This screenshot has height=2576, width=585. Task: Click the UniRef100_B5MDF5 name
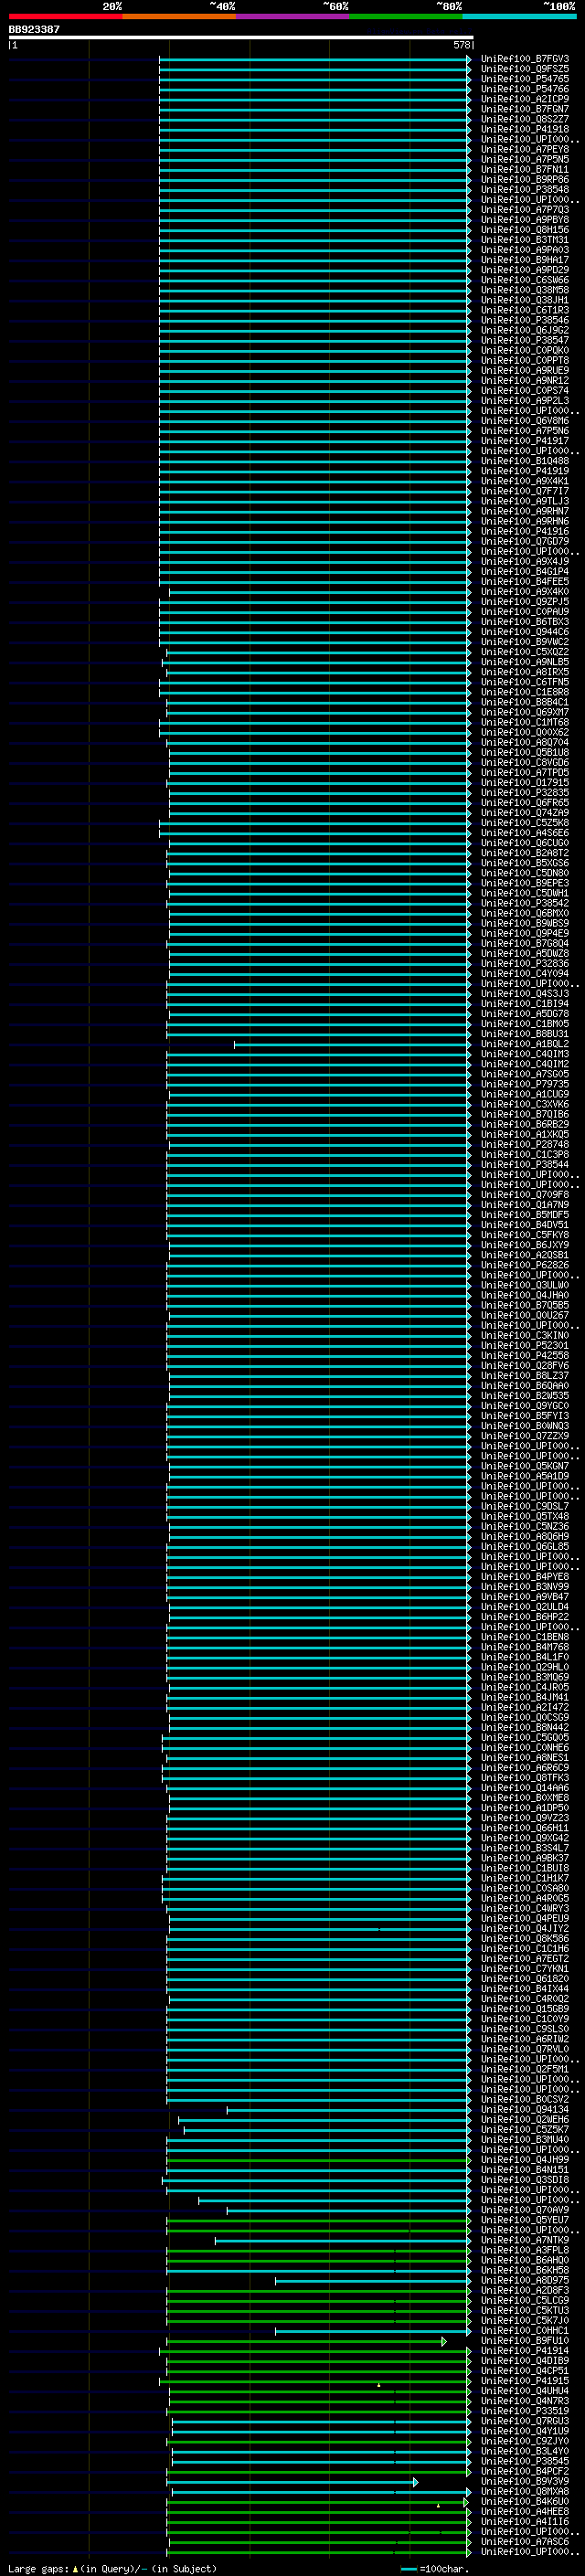[525, 1215]
